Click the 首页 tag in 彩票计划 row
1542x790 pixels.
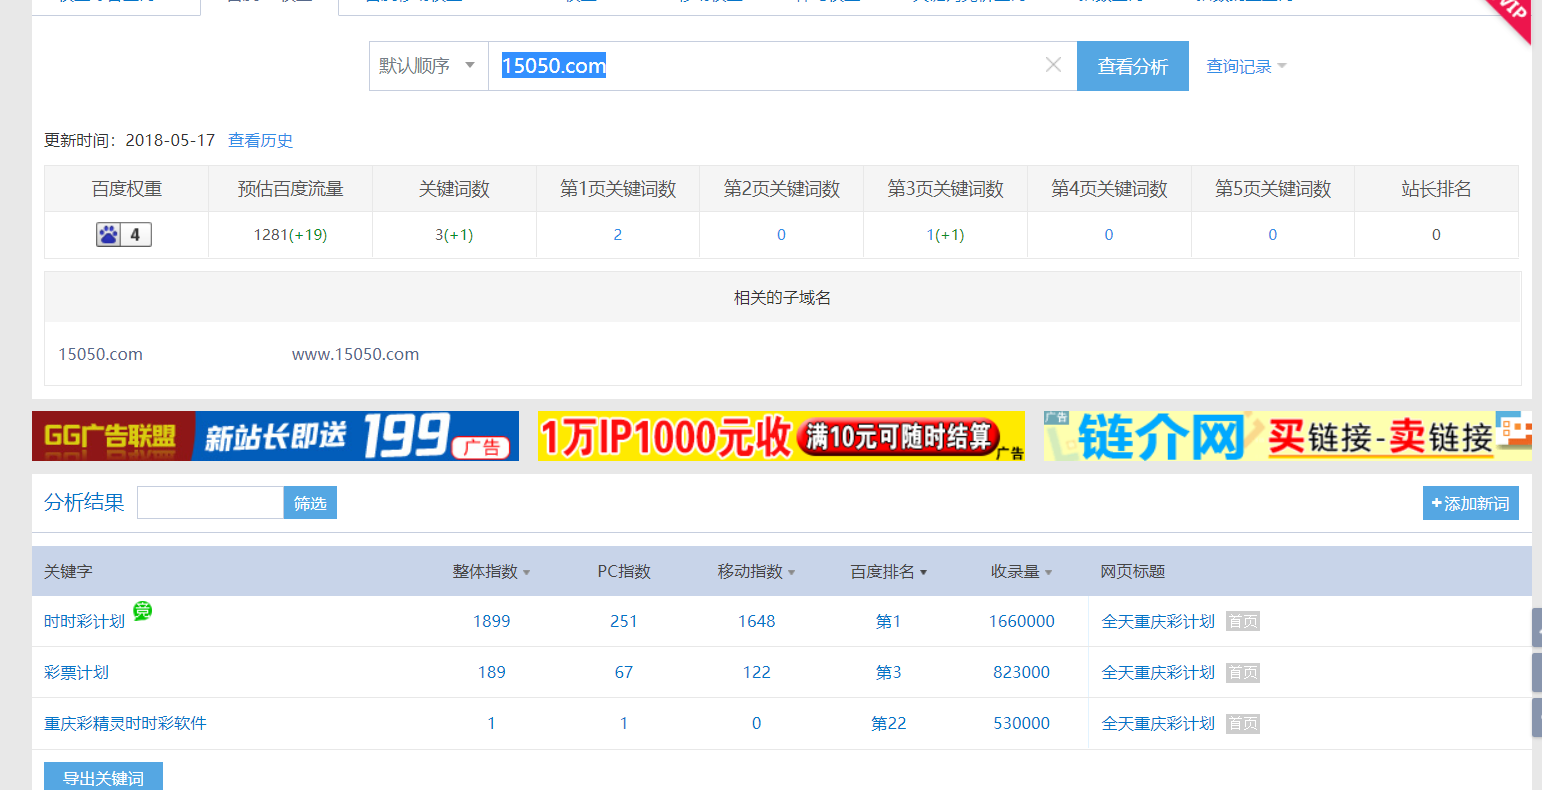[x=1243, y=673]
